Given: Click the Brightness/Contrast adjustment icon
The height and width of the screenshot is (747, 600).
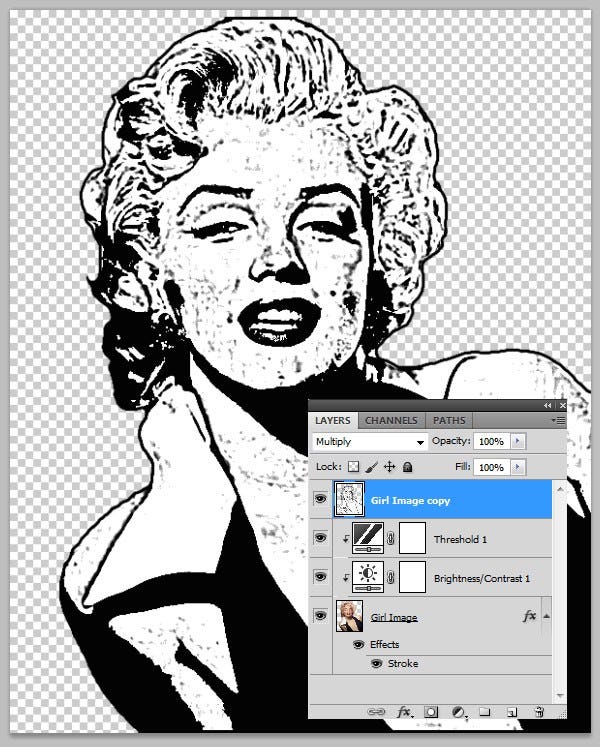Looking at the screenshot, I should 368,577.
